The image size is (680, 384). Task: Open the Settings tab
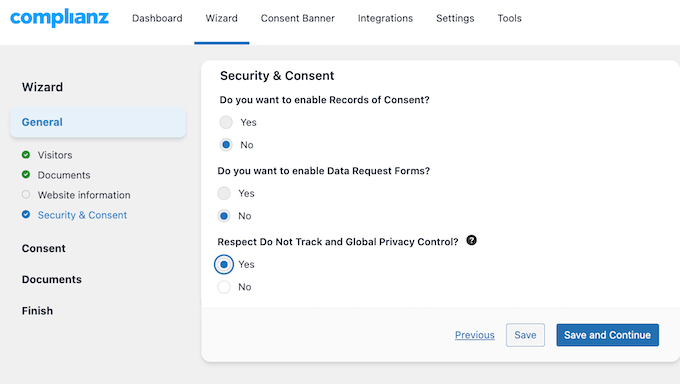point(455,18)
